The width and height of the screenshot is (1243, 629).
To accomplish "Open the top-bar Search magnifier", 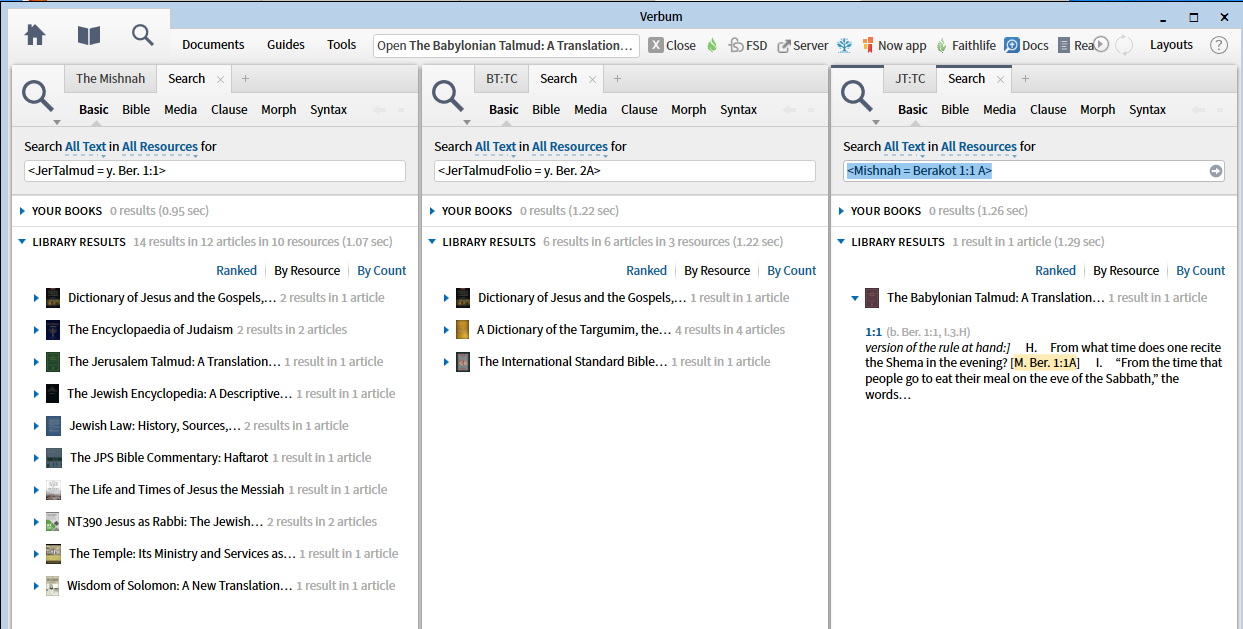I will point(143,35).
